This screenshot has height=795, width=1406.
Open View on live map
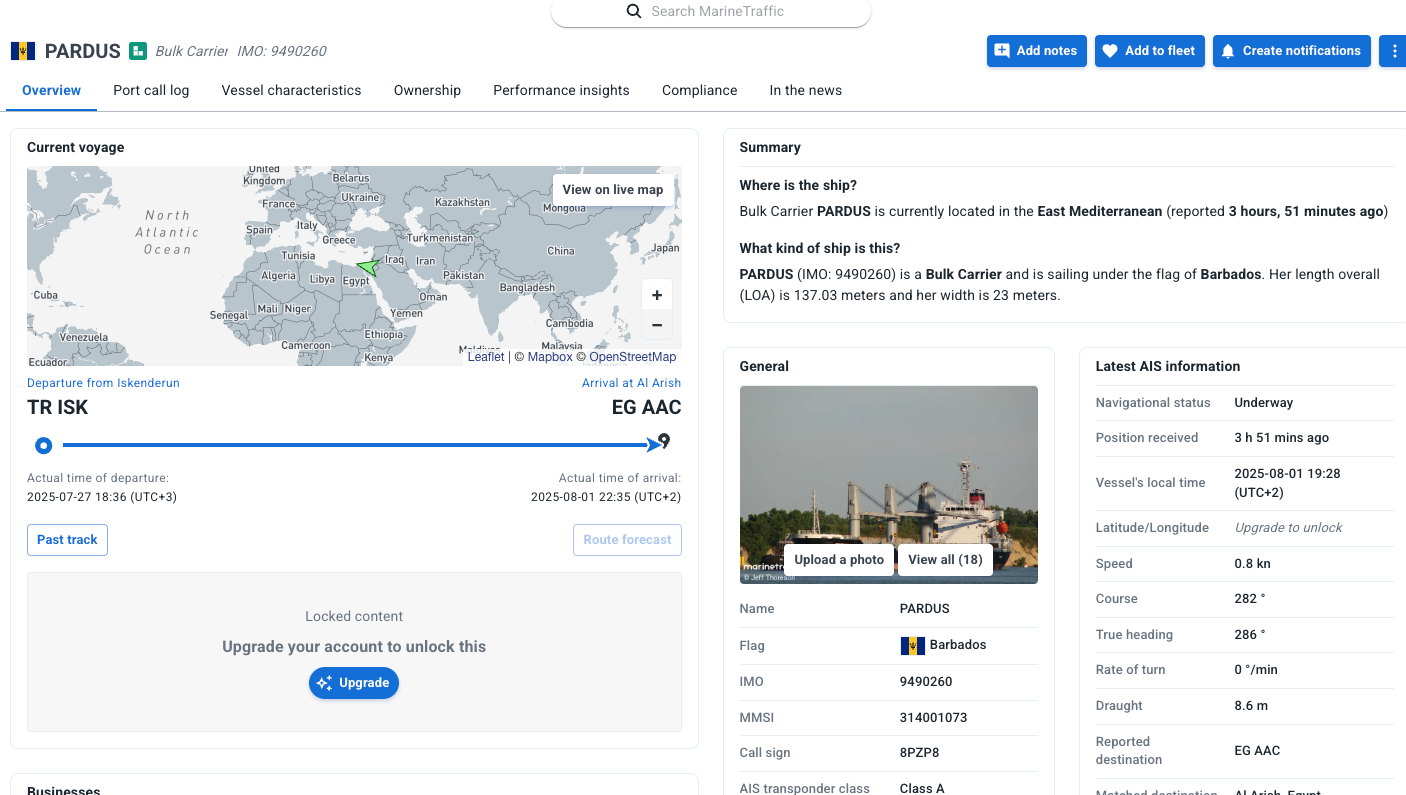(x=612, y=189)
